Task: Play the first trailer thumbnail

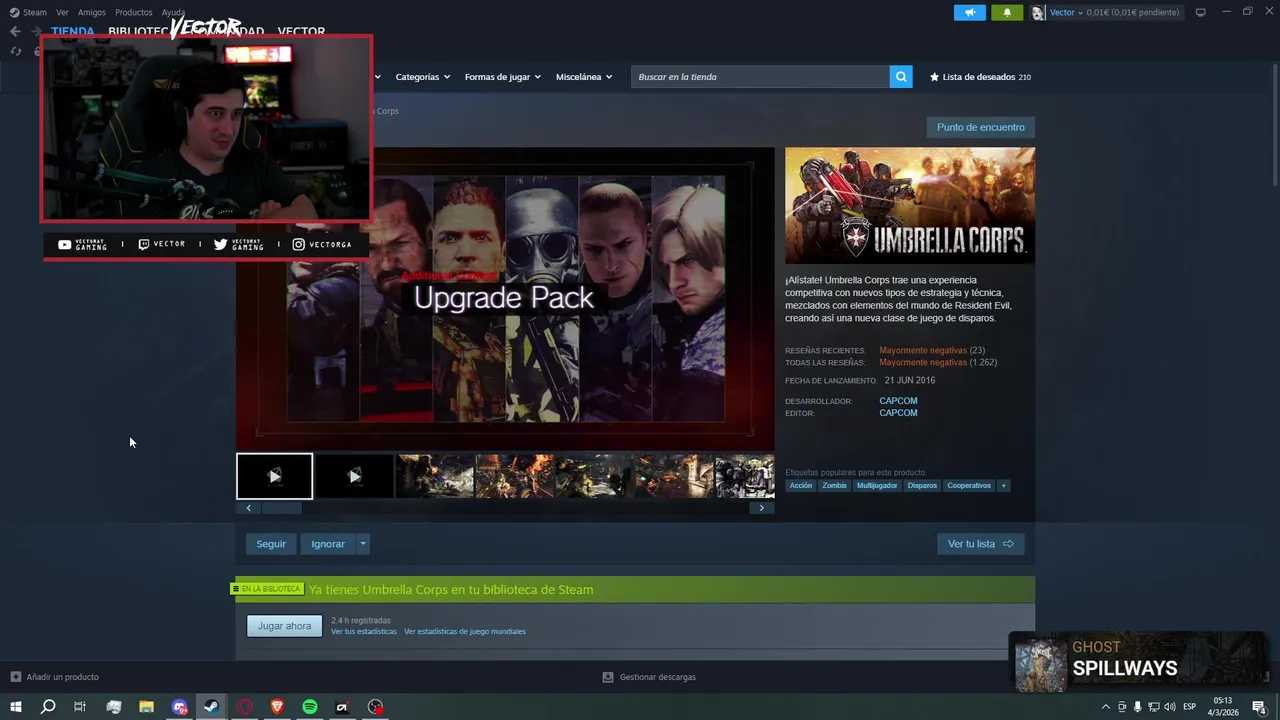Action: coord(274,476)
